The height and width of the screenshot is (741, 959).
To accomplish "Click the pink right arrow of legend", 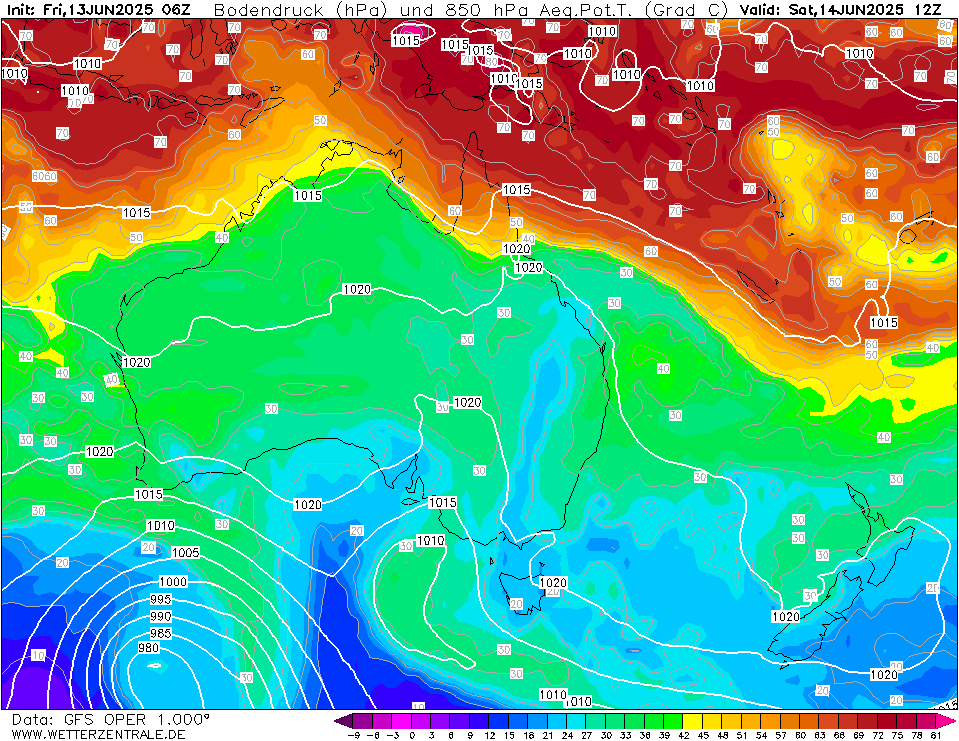I will [x=945, y=721].
